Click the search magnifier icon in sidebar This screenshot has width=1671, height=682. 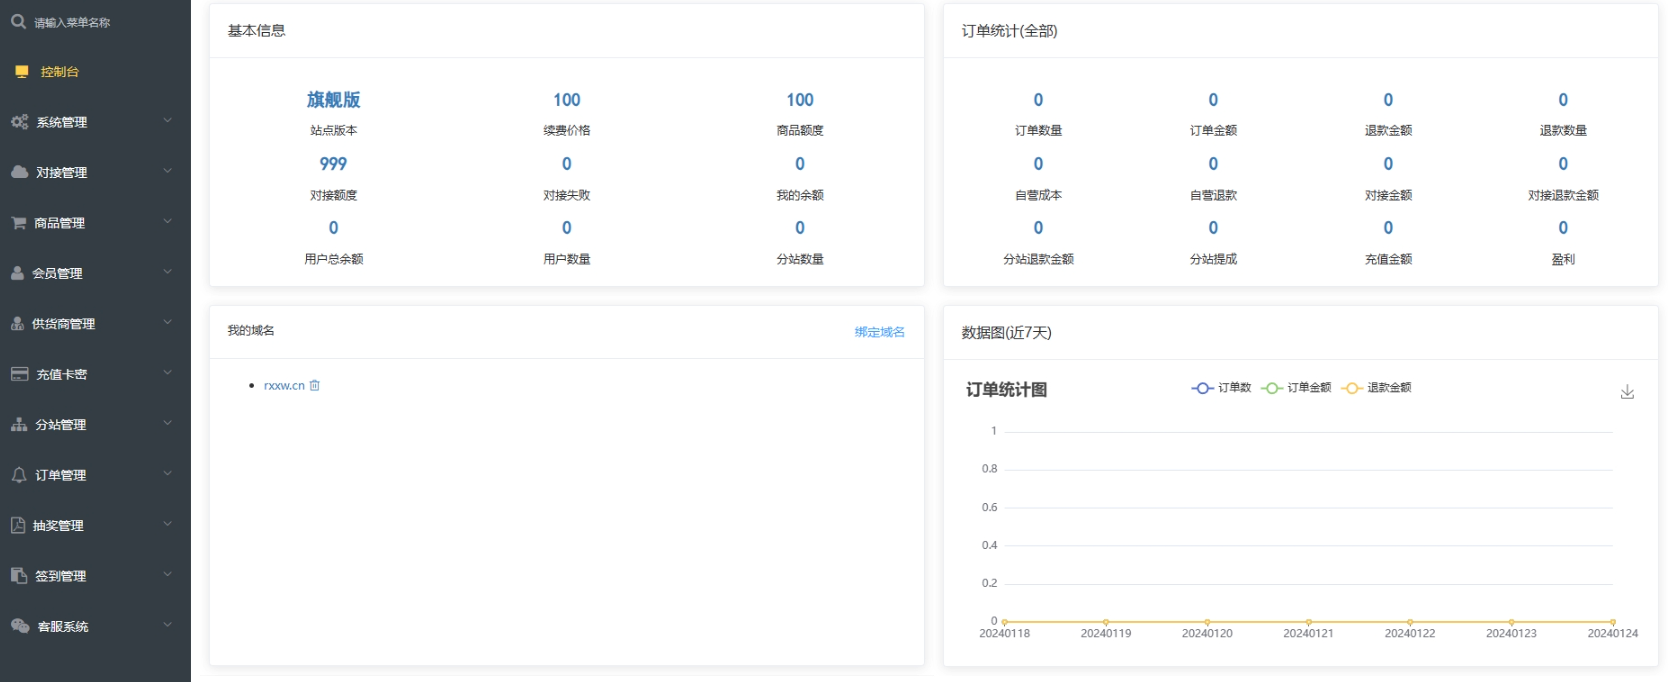coord(18,21)
